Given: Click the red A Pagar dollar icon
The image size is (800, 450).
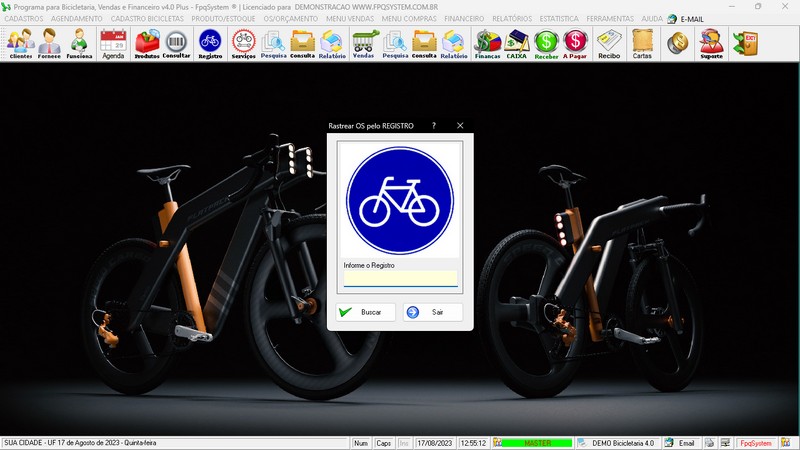Looking at the screenshot, I should point(575,44).
